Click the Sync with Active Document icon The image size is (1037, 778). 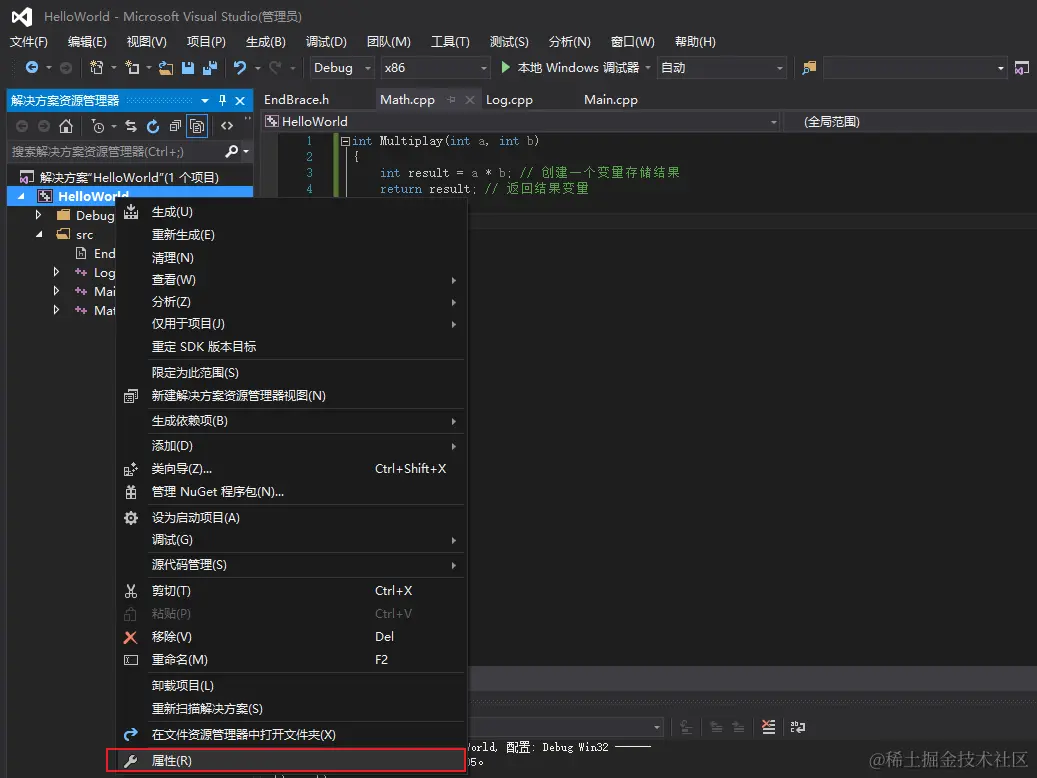(x=131, y=126)
